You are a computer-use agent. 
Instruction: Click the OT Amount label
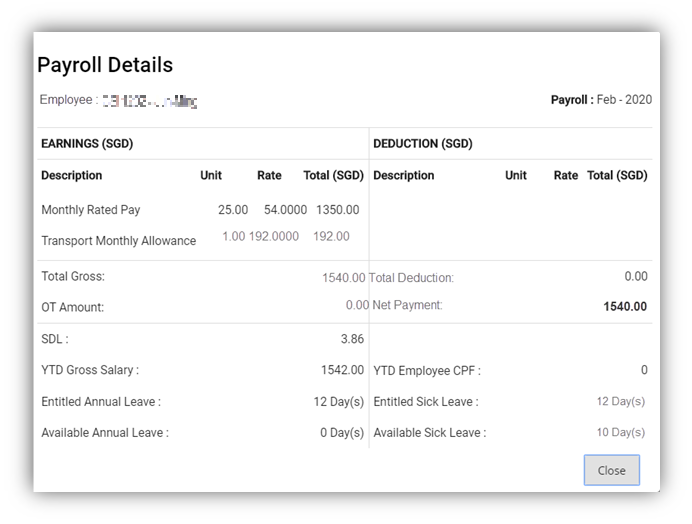click(x=72, y=307)
